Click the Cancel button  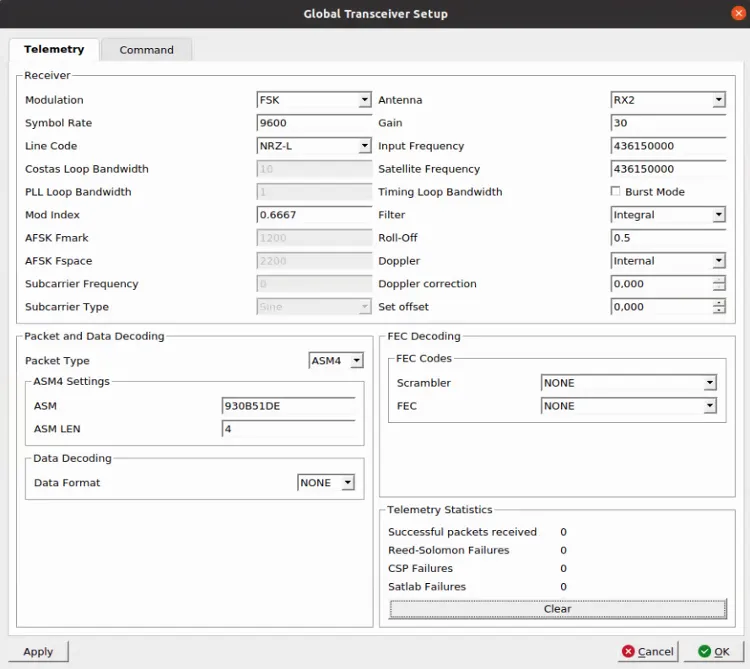point(648,651)
